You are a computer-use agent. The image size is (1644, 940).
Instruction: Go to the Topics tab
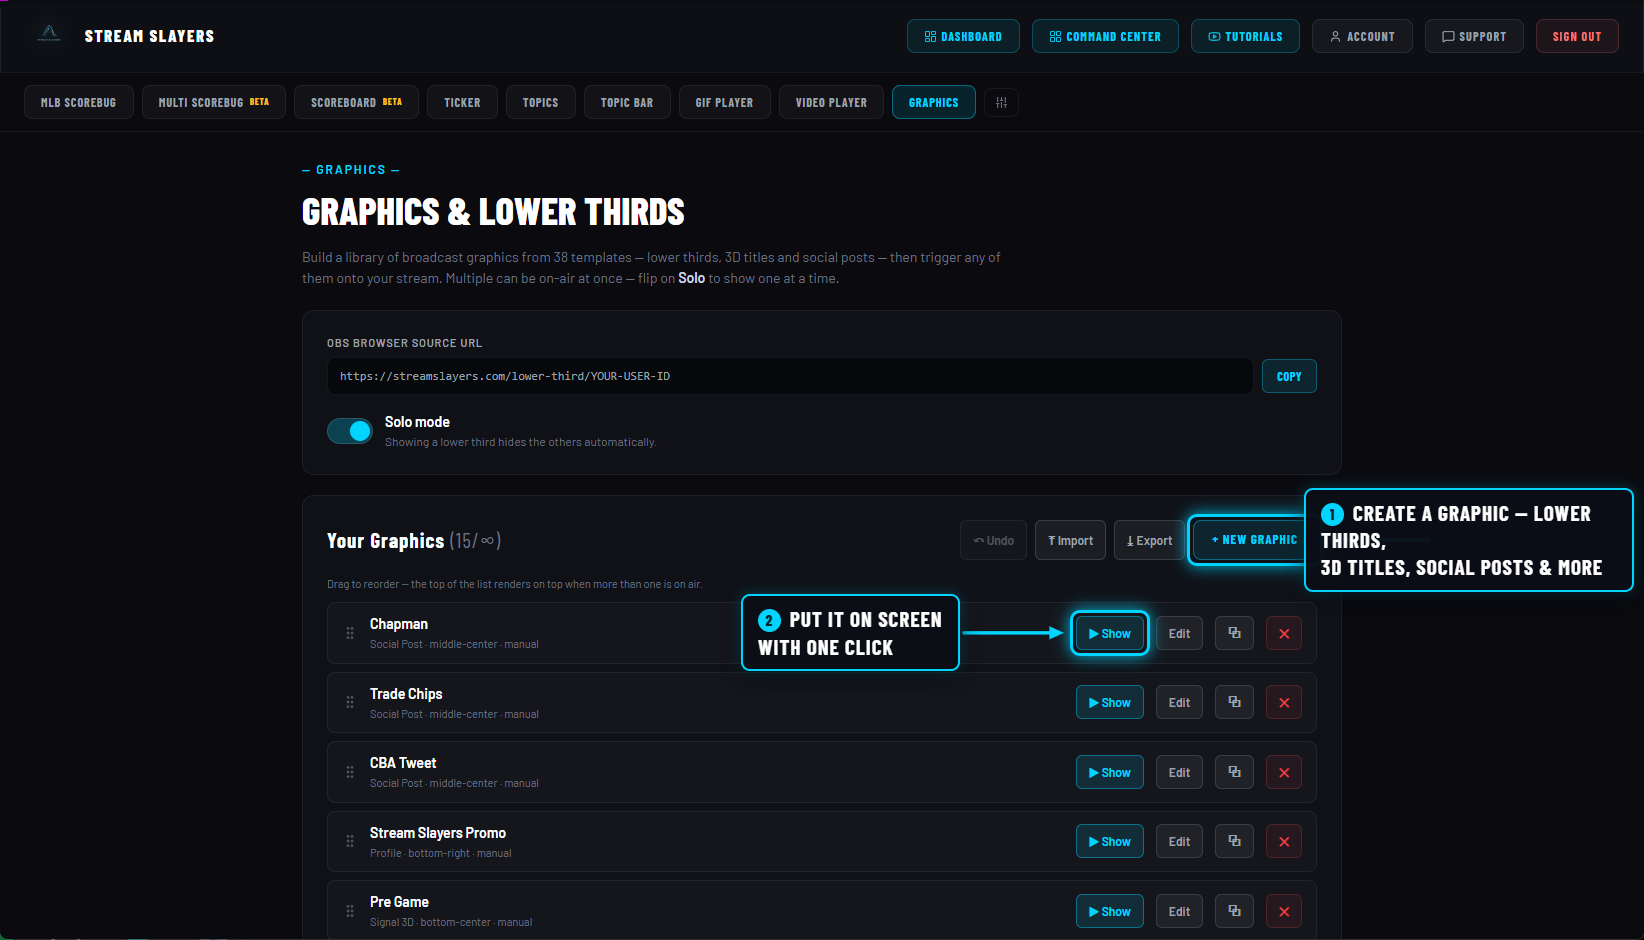tap(541, 103)
